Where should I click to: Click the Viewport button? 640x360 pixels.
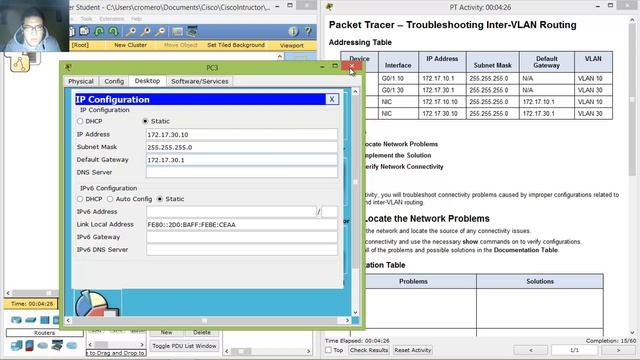291,45
